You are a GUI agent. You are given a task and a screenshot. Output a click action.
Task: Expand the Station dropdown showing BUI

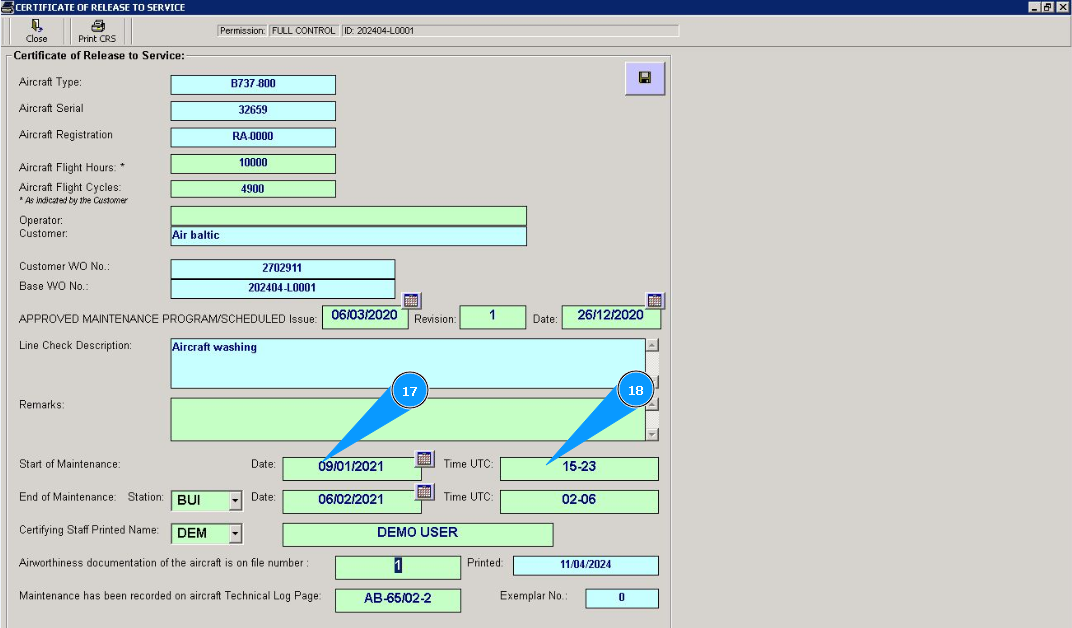(235, 500)
